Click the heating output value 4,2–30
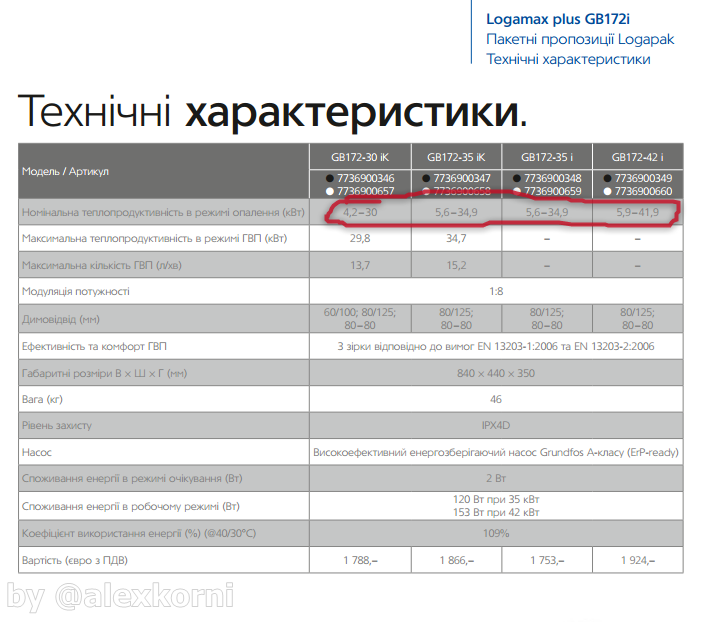This screenshot has height=622, width=727. pos(360,213)
